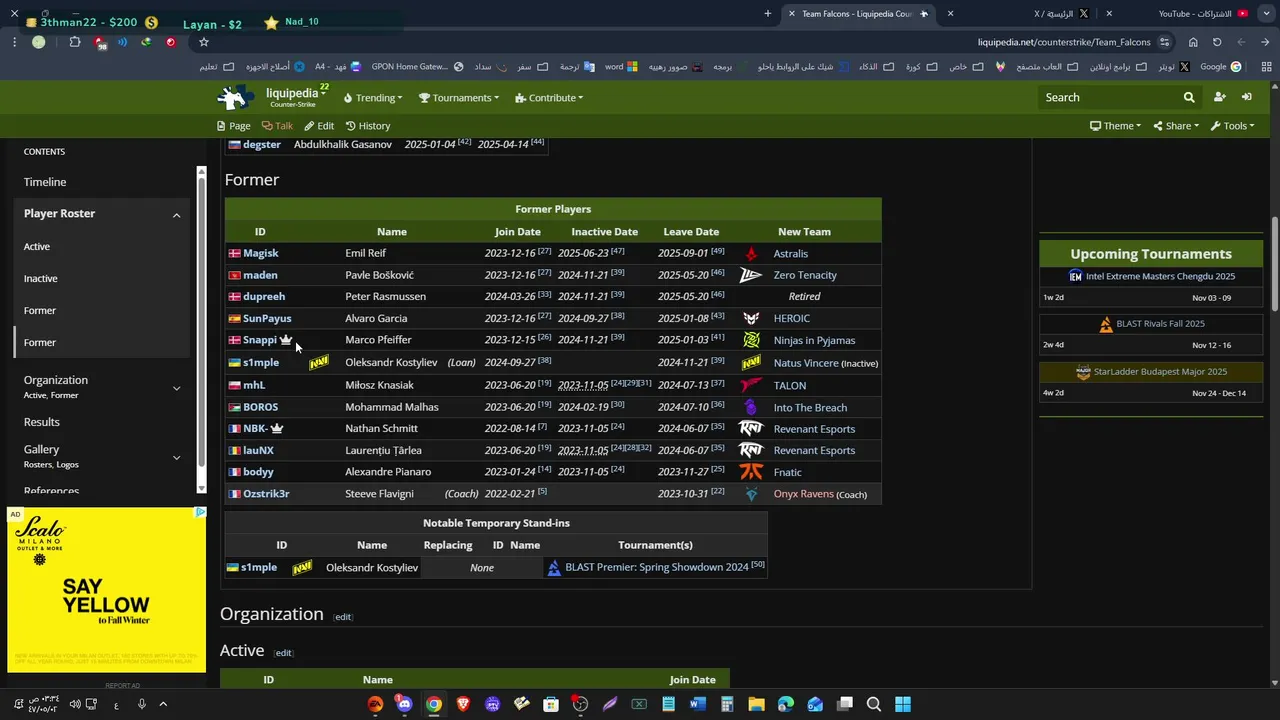Show hidden system tray icons
This screenshot has width=1280, height=720.
pyautogui.click(x=163, y=704)
